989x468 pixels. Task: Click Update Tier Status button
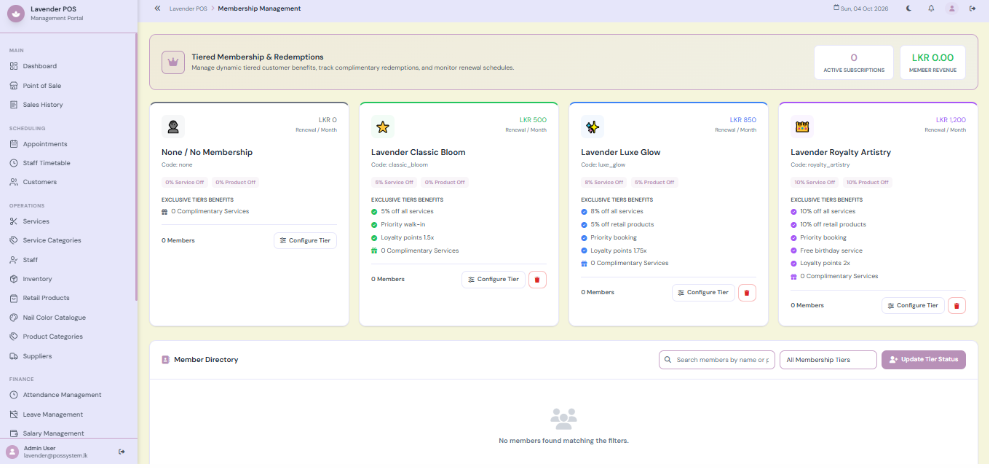click(x=923, y=360)
